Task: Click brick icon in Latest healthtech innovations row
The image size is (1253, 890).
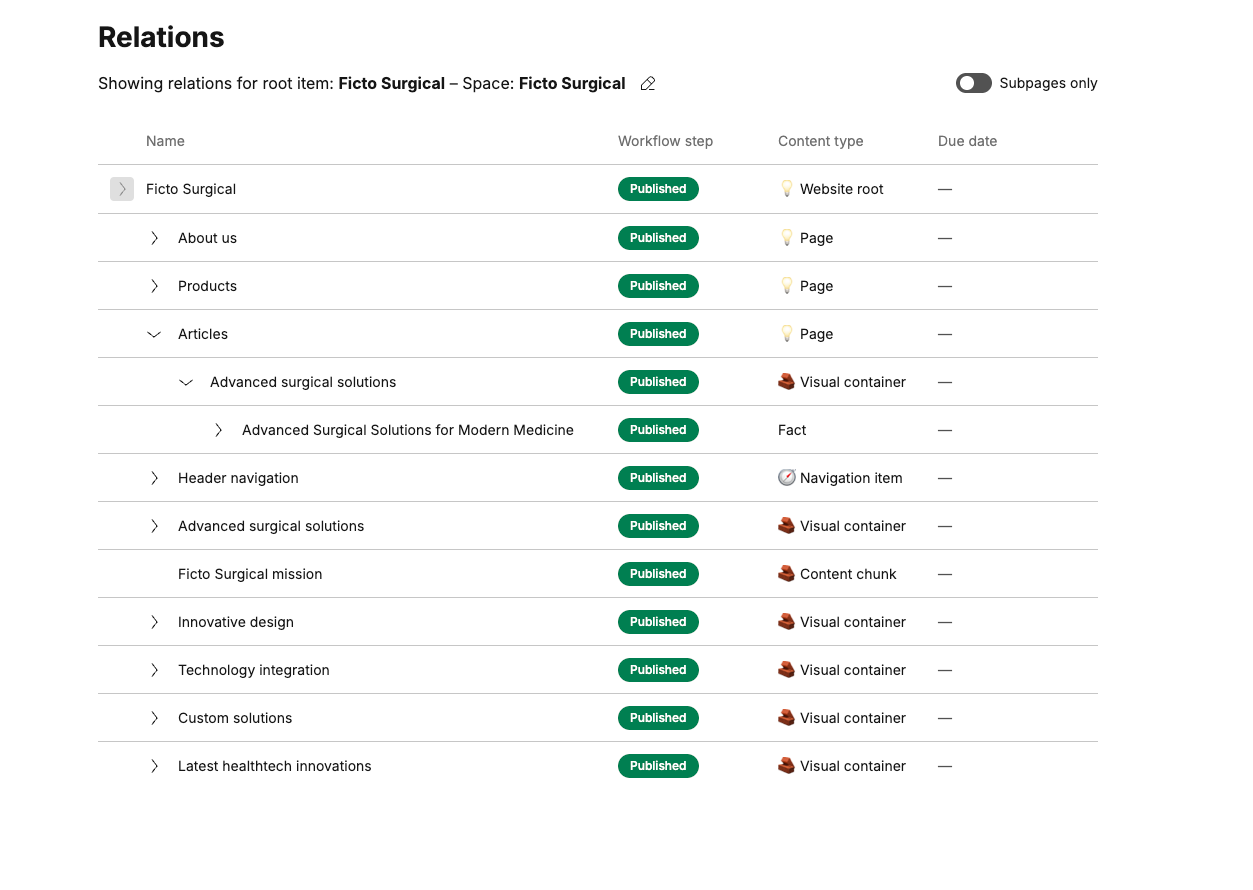Action: click(787, 766)
